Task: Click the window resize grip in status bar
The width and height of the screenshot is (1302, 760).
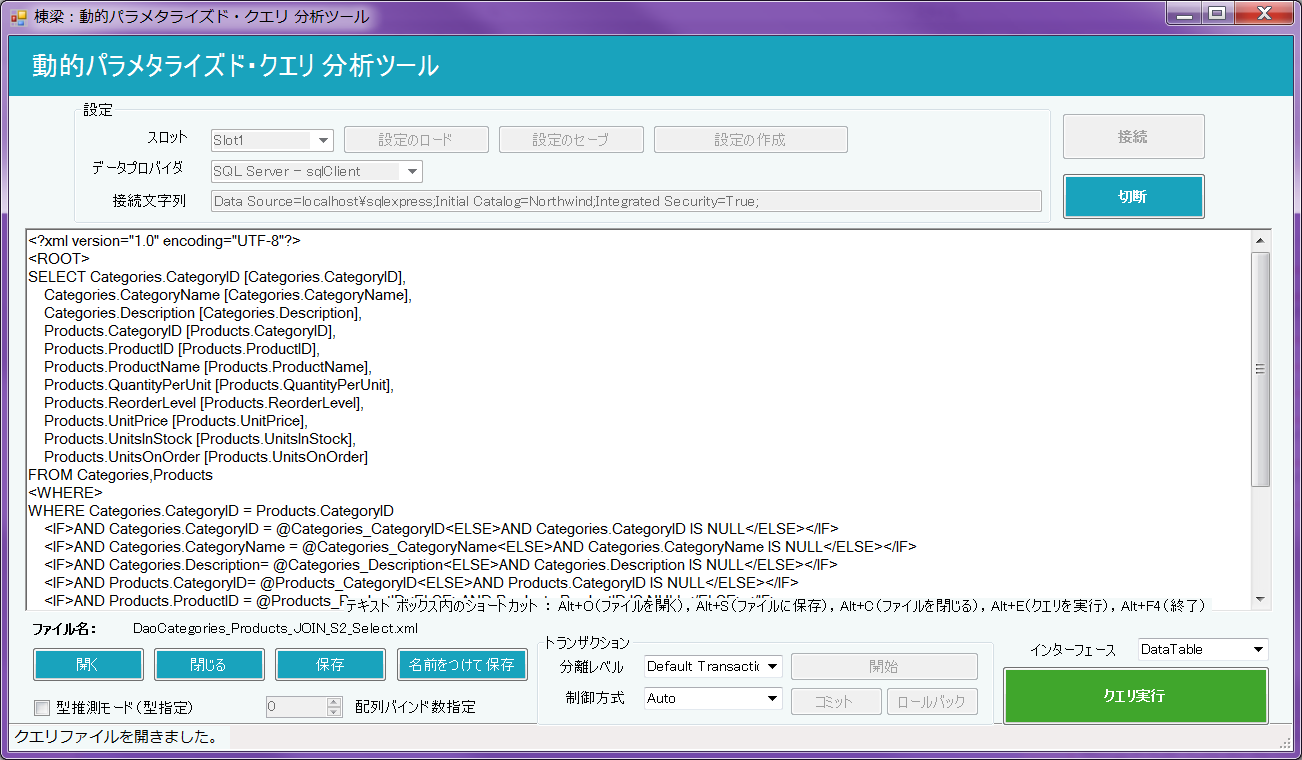Action: (x=1285, y=743)
